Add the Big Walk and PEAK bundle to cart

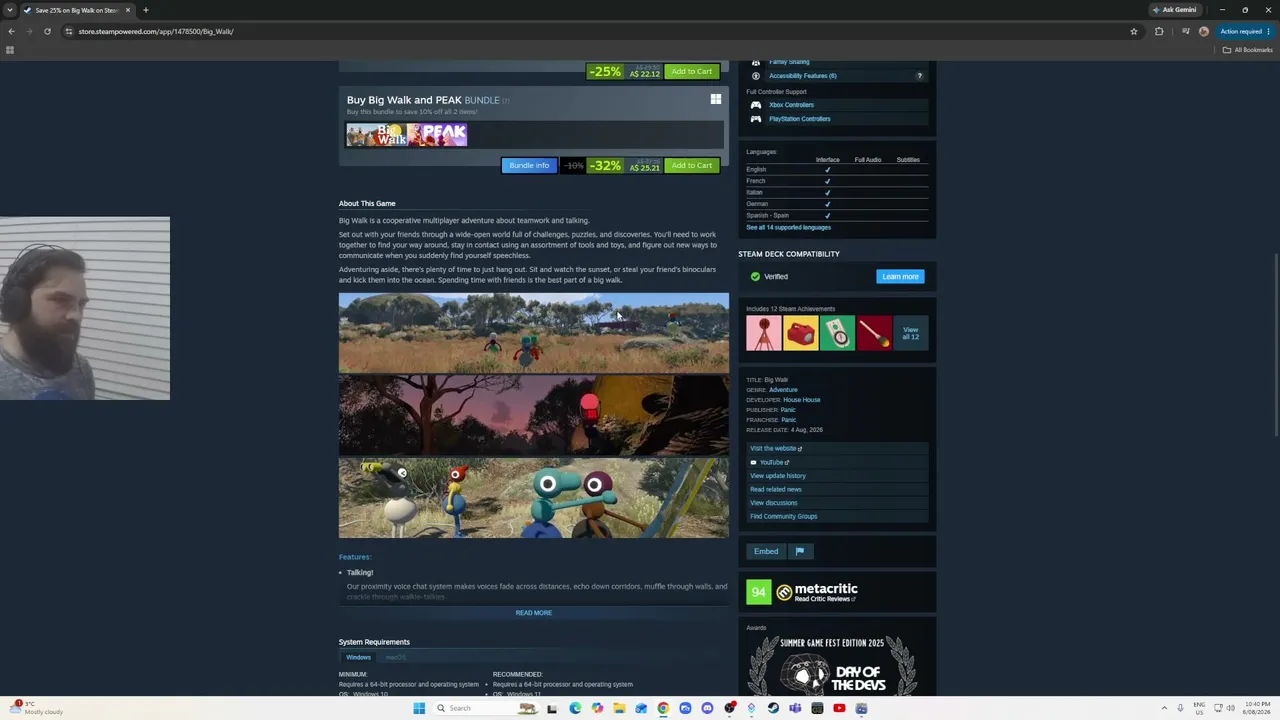coord(691,166)
